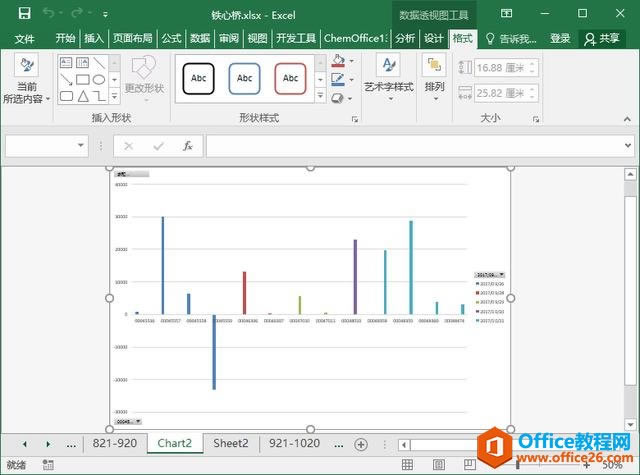This screenshot has height=475, width=640.
Task: Open the 开发工具 tab
Action: tap(296, 39)
